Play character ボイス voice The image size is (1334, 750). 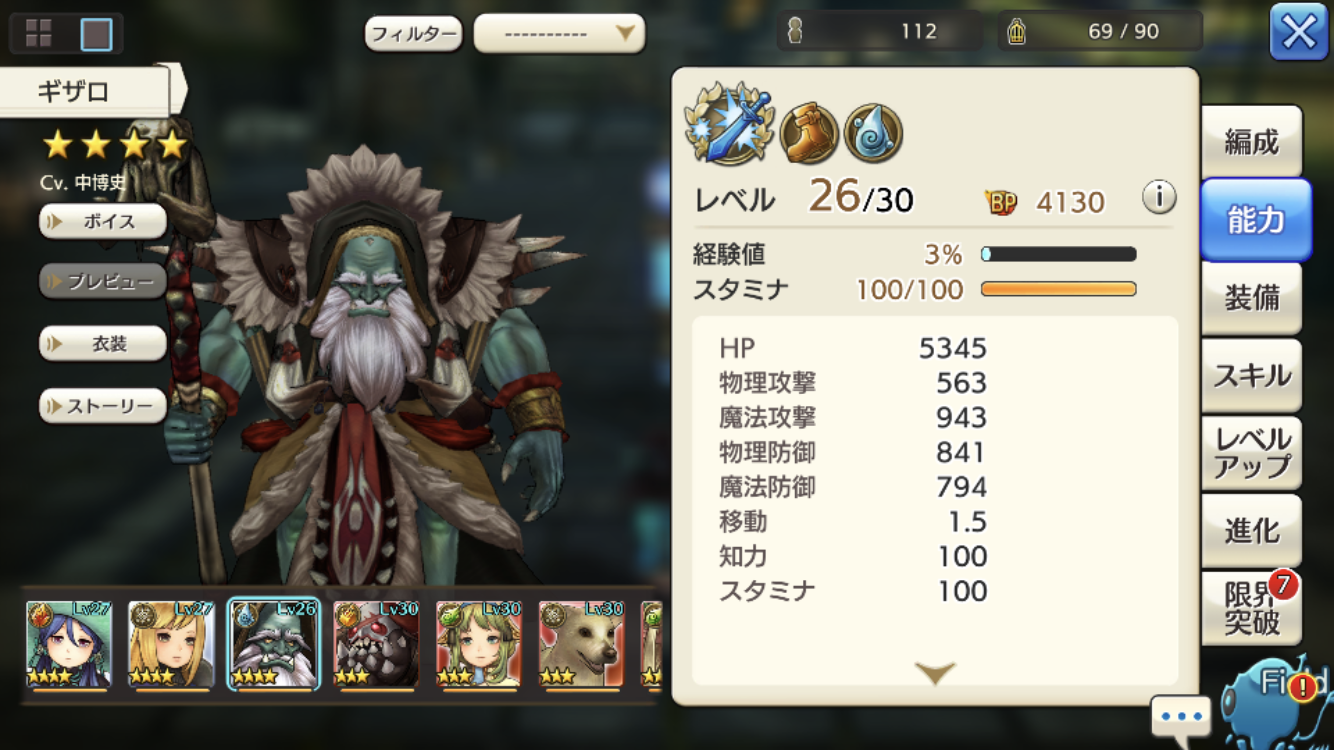click(102, 221)
